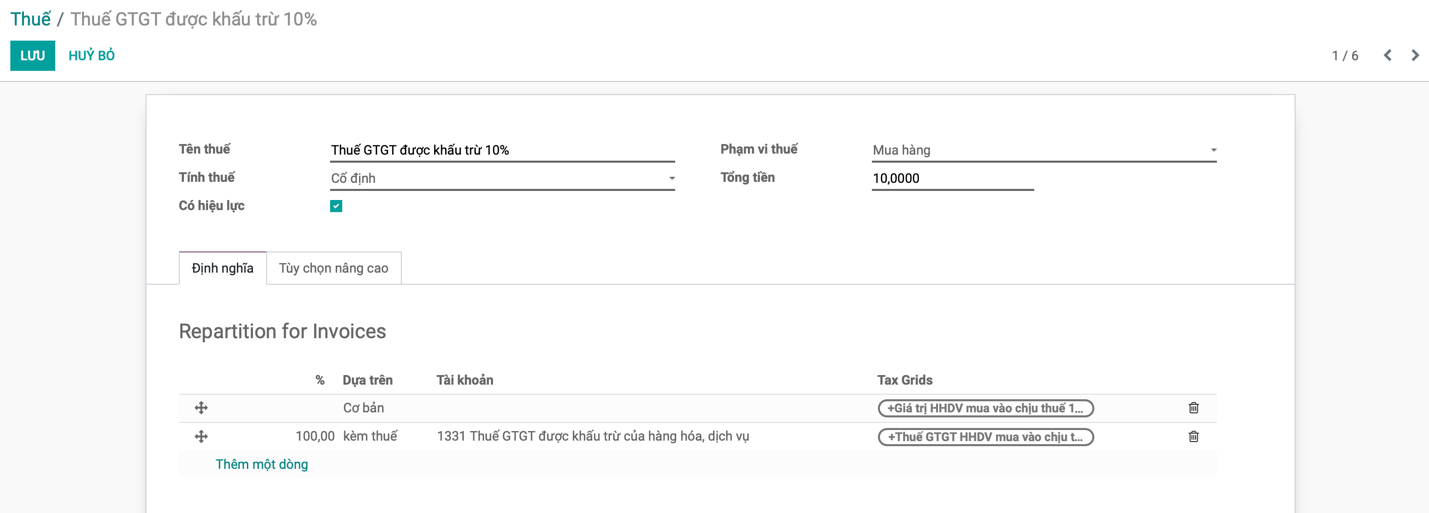
Task: Click the +Giá trị HHDV mua vào tax grid tag
Action: coord(985,408)
